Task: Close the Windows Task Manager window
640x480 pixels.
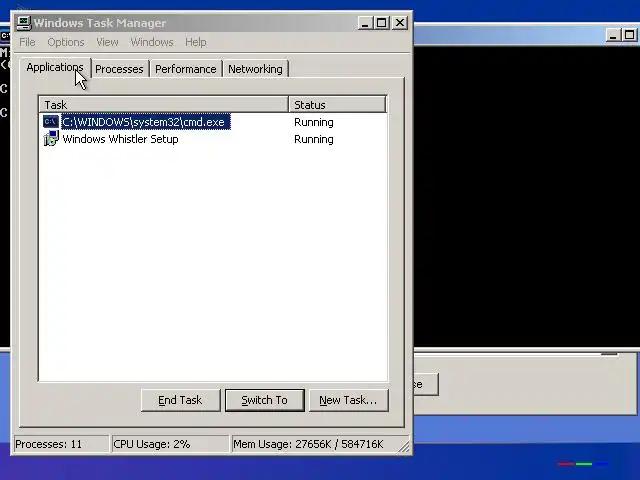Action: 400,23
